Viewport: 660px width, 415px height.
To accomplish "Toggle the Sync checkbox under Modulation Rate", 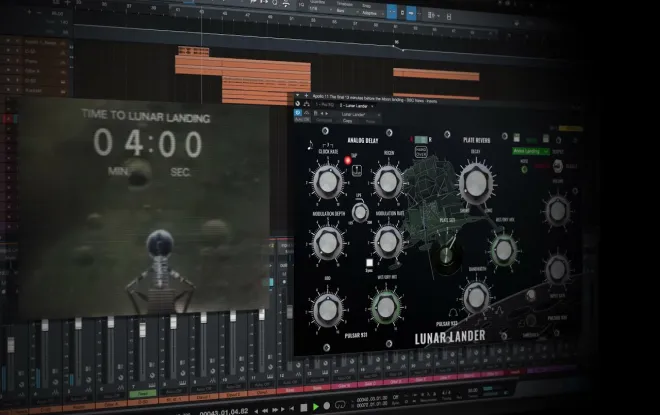I will [x=369, y=263].
